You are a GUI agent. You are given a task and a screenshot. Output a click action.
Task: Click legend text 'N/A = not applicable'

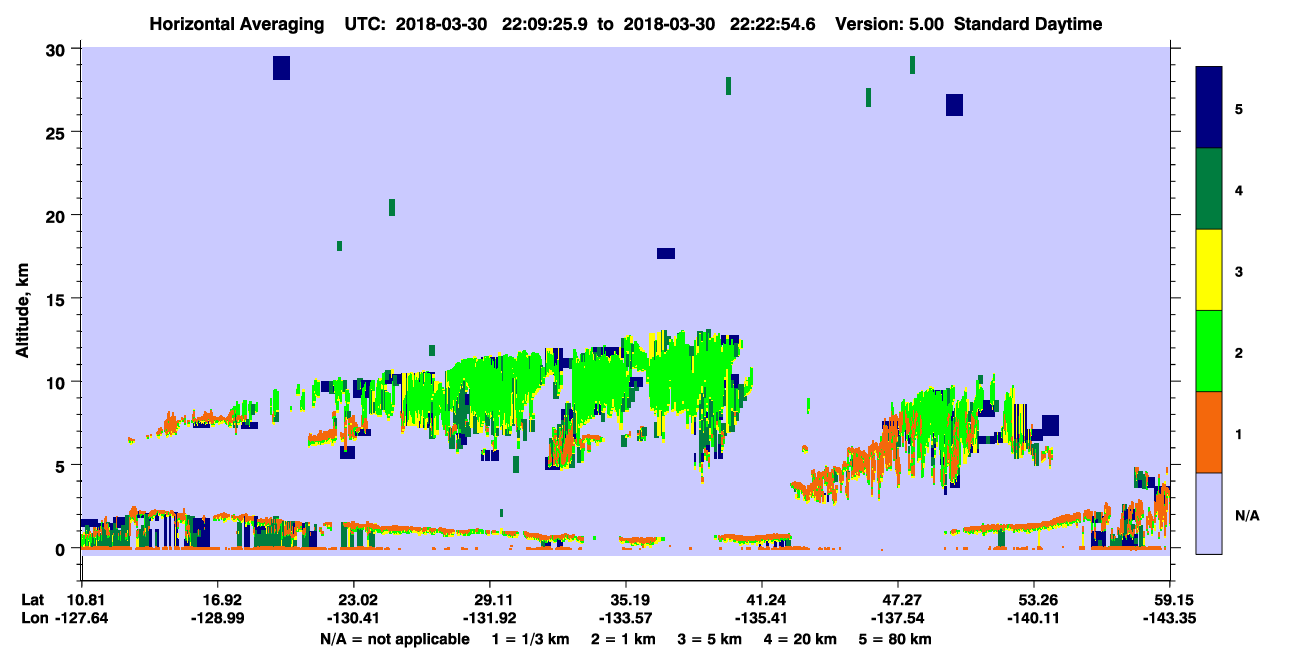pos(394,639)
